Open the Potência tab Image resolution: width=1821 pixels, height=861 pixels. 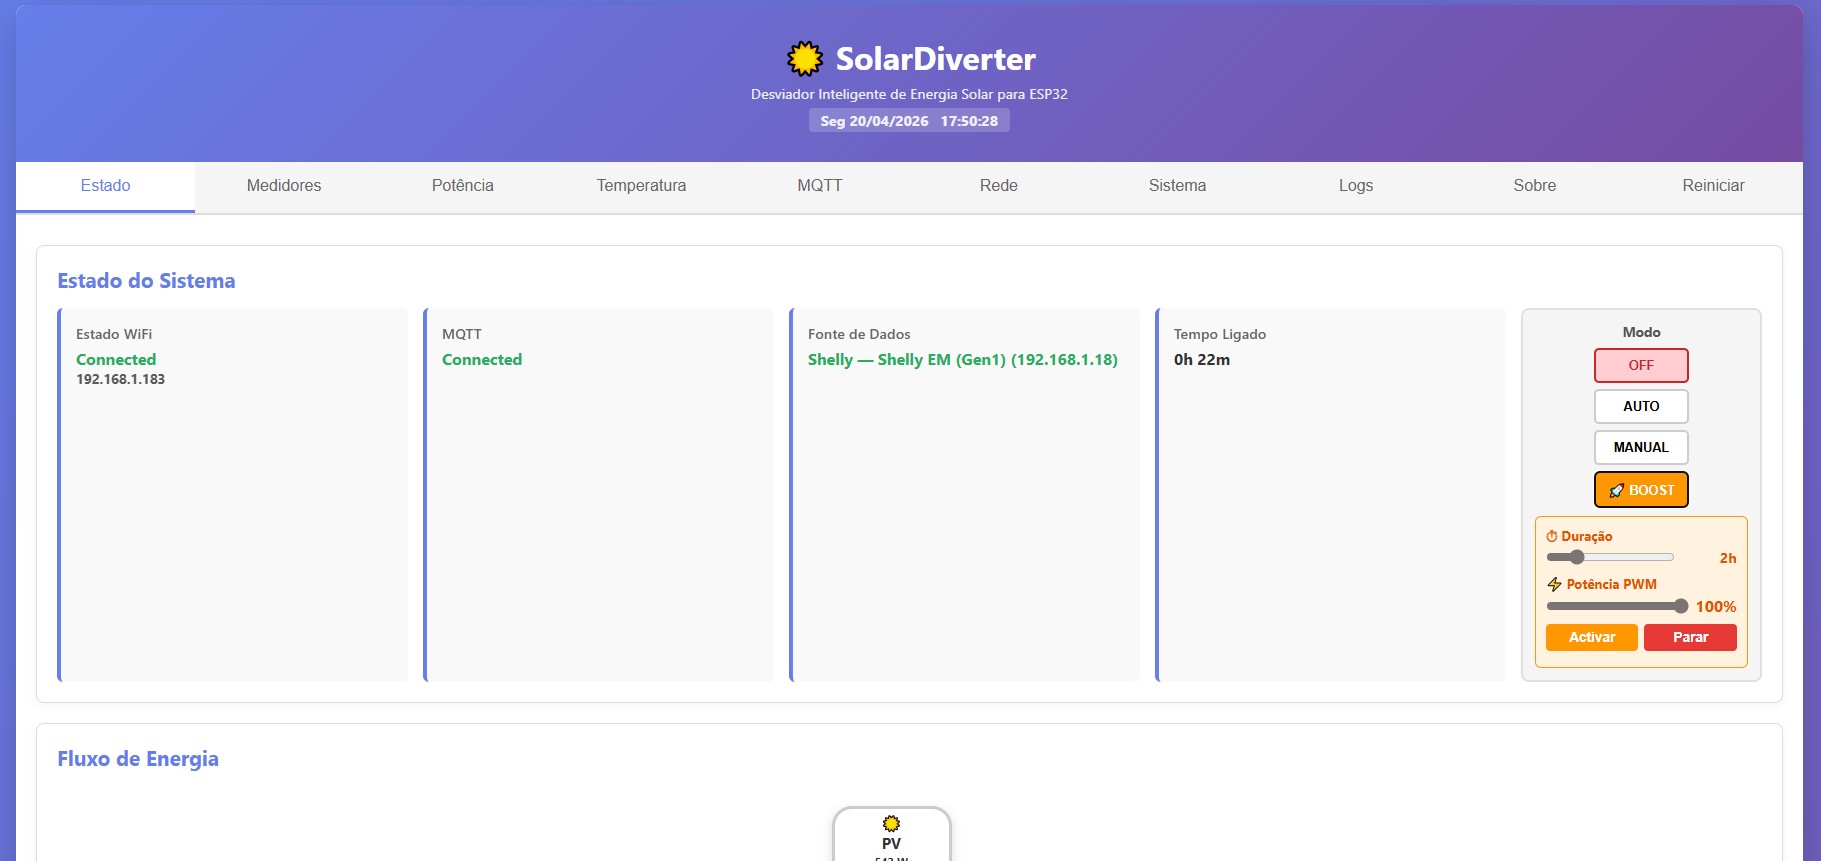point(462,186)
